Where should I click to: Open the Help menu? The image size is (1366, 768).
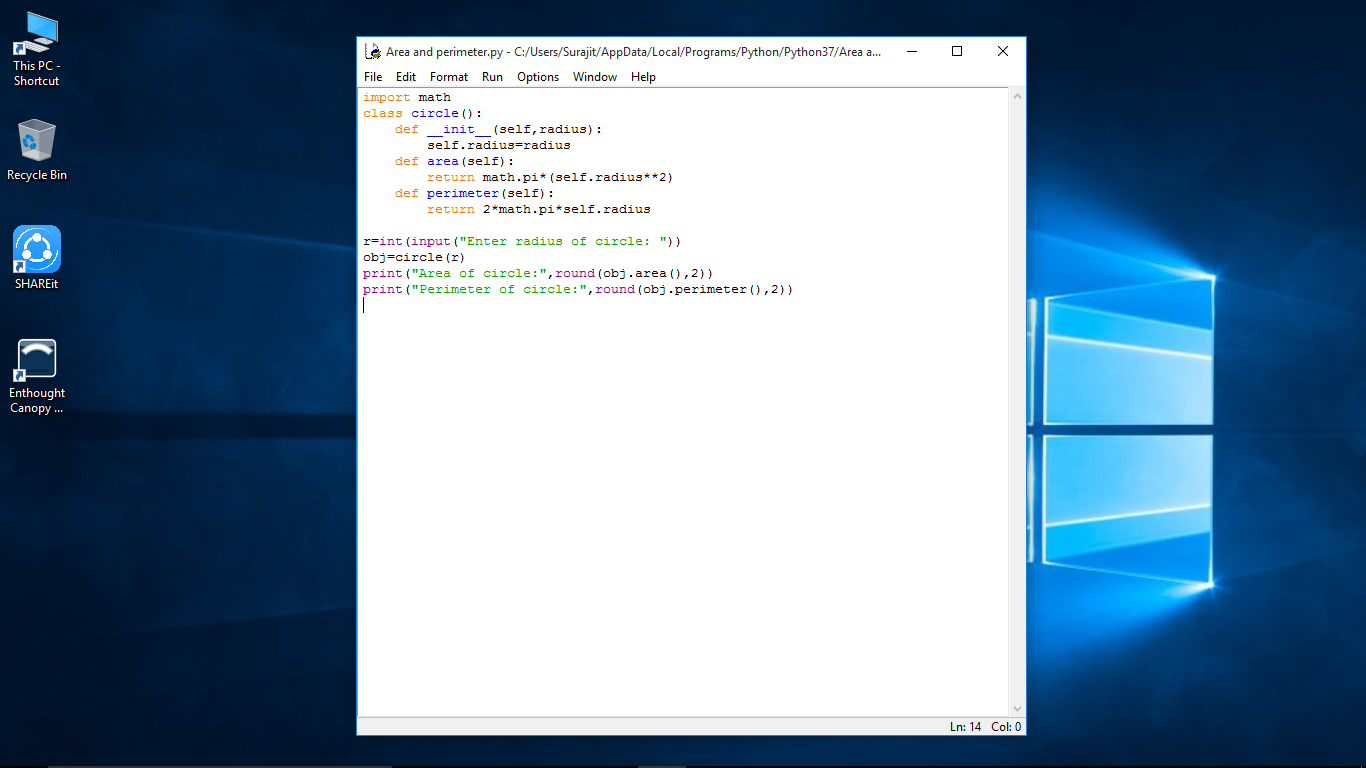(x=643, y=77)
